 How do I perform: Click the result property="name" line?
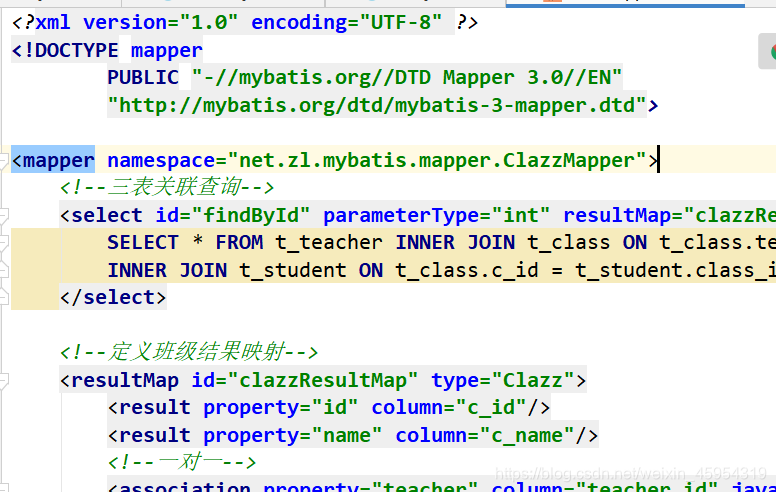point(353,435)
